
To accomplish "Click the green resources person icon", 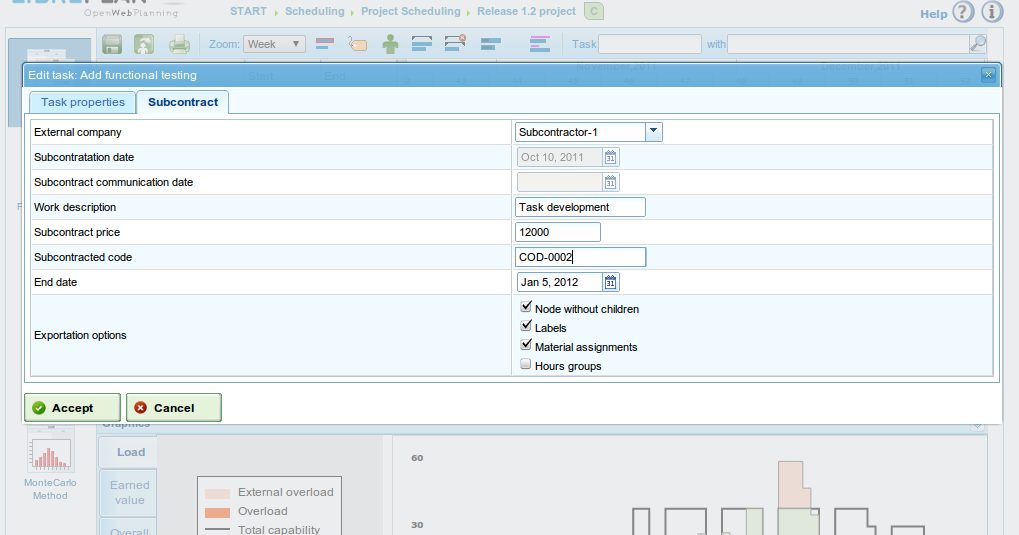I will point(391,44).
